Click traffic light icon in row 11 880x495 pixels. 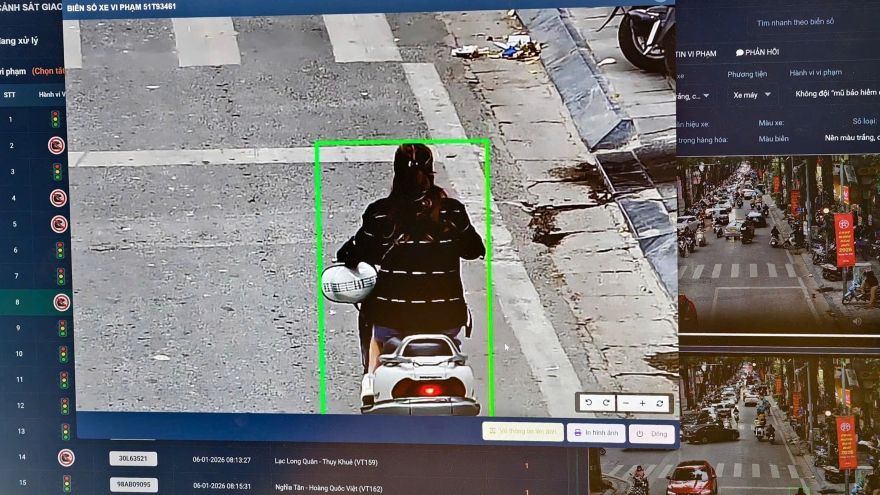63,380
